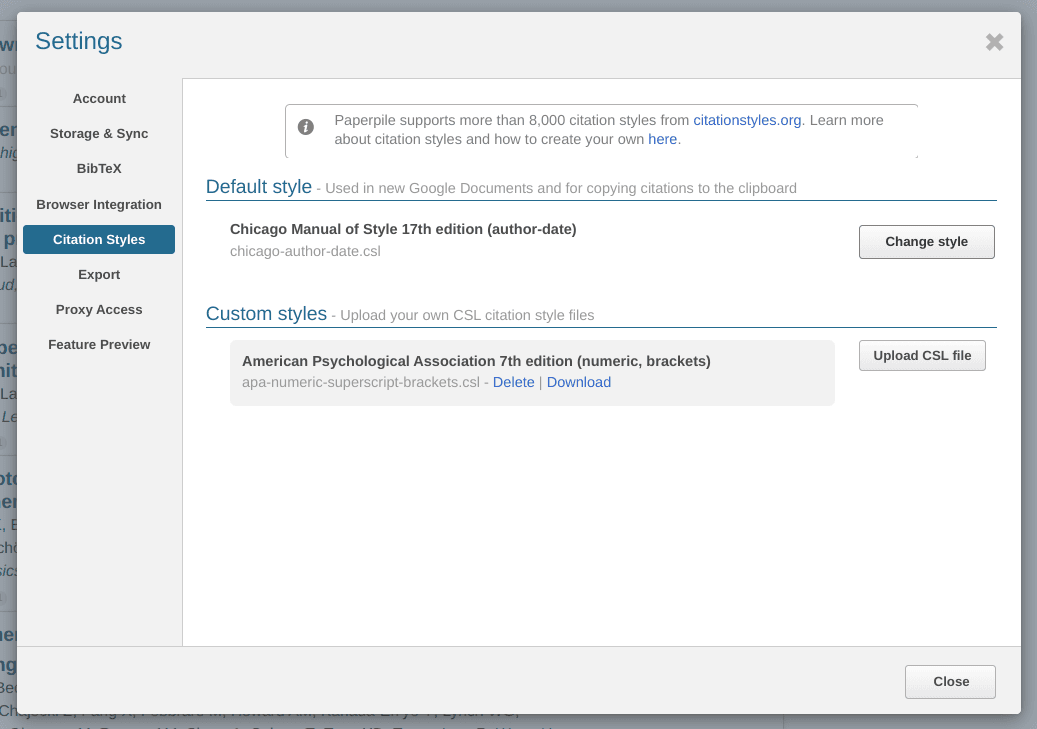
Task: Click the Settings dialog title
Action: tap(79, 41)
